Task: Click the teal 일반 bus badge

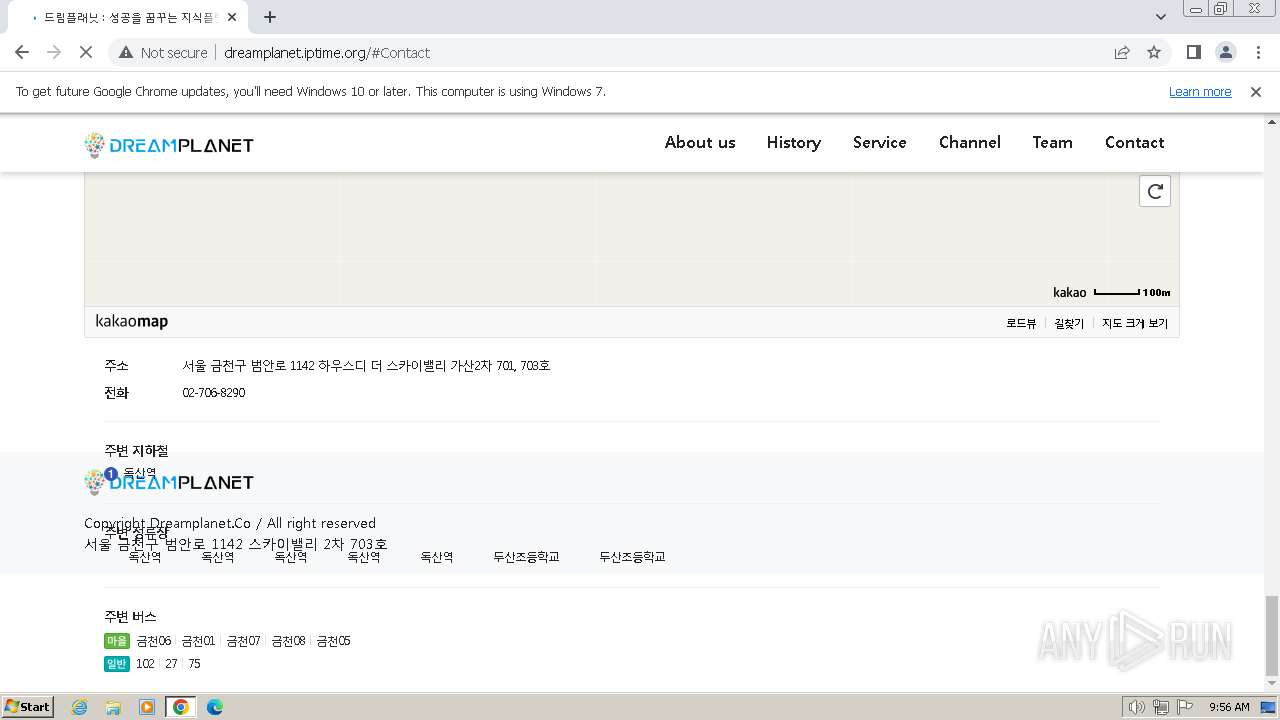Action: (117, 663)
